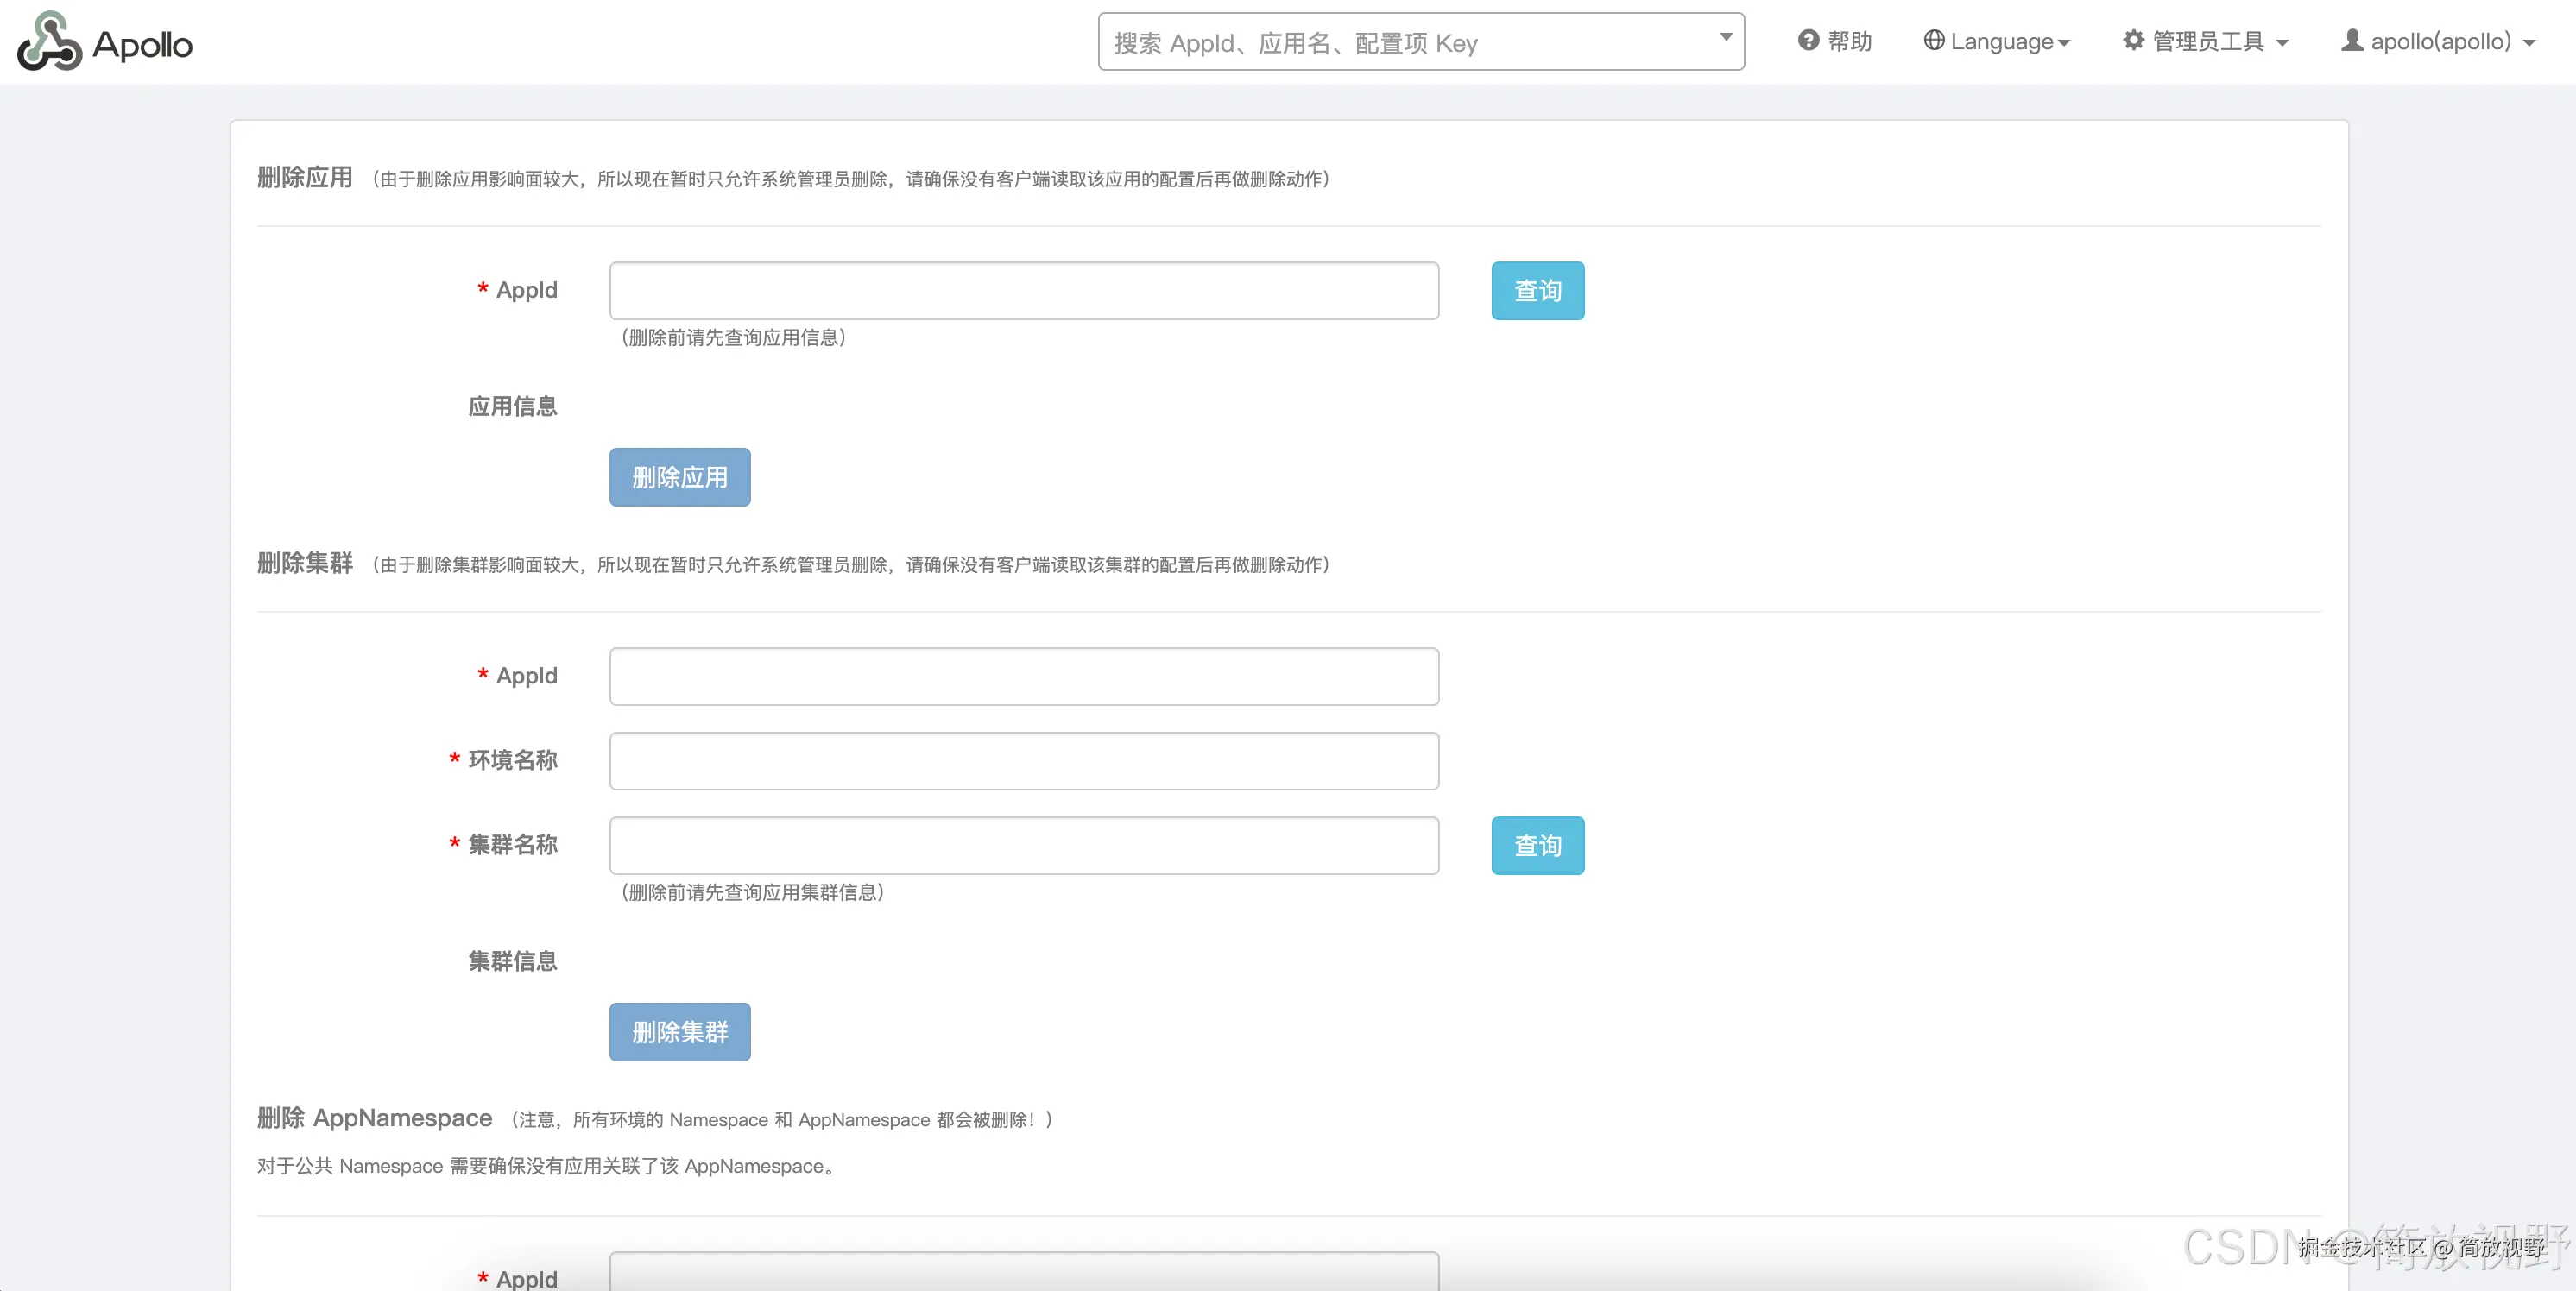
Task: Click the 集群名称 input field
Action: click(x=1024, y=846)
